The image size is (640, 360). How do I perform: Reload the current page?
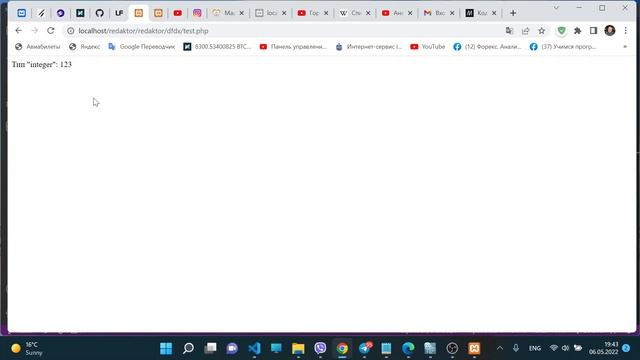[51, 31]
